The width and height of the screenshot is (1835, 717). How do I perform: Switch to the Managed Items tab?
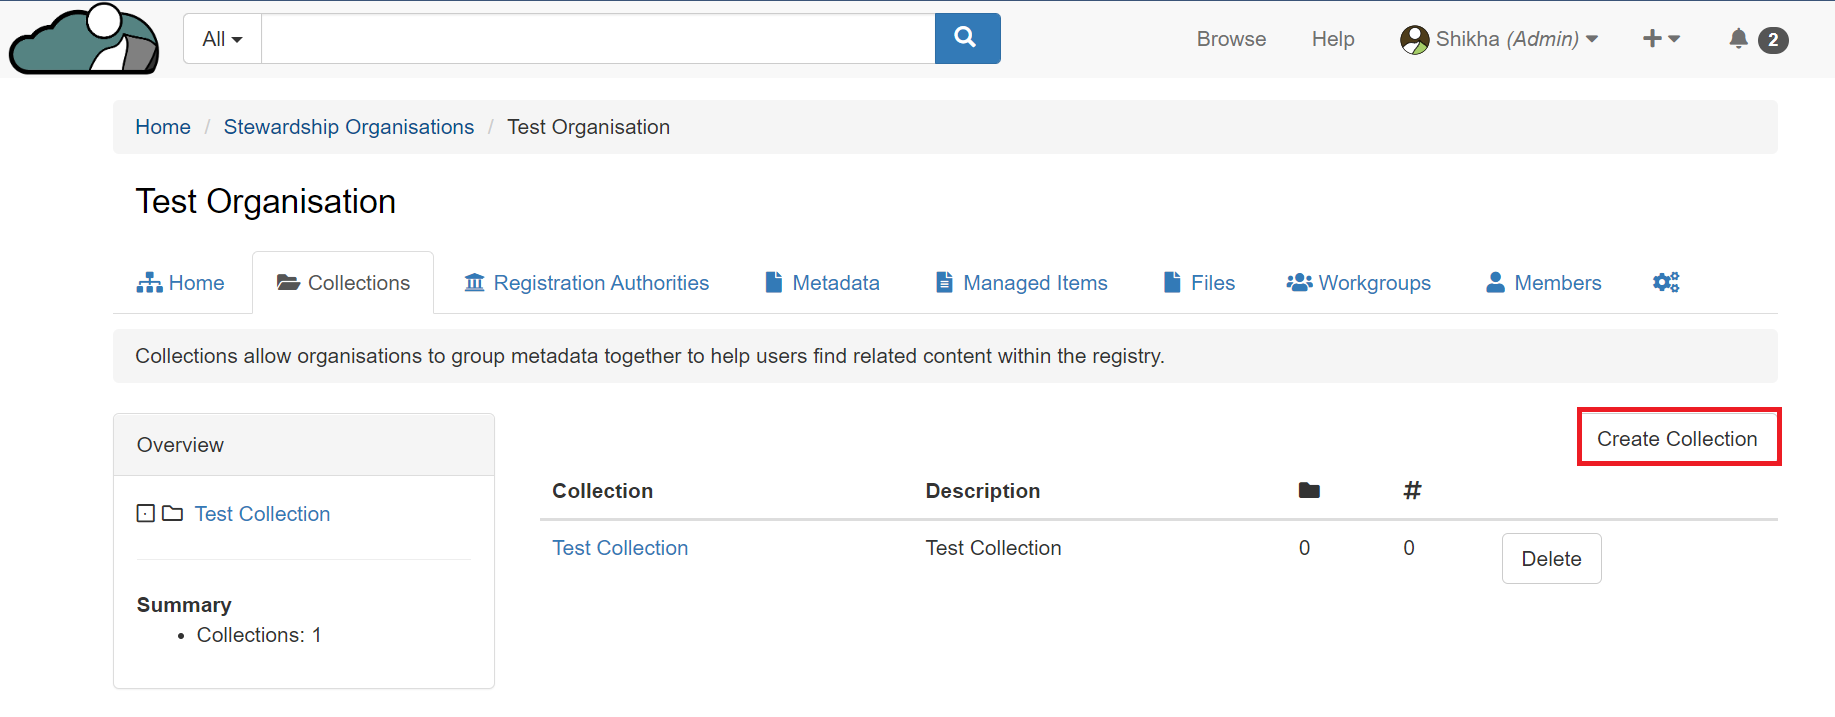tap(1022, 283)
